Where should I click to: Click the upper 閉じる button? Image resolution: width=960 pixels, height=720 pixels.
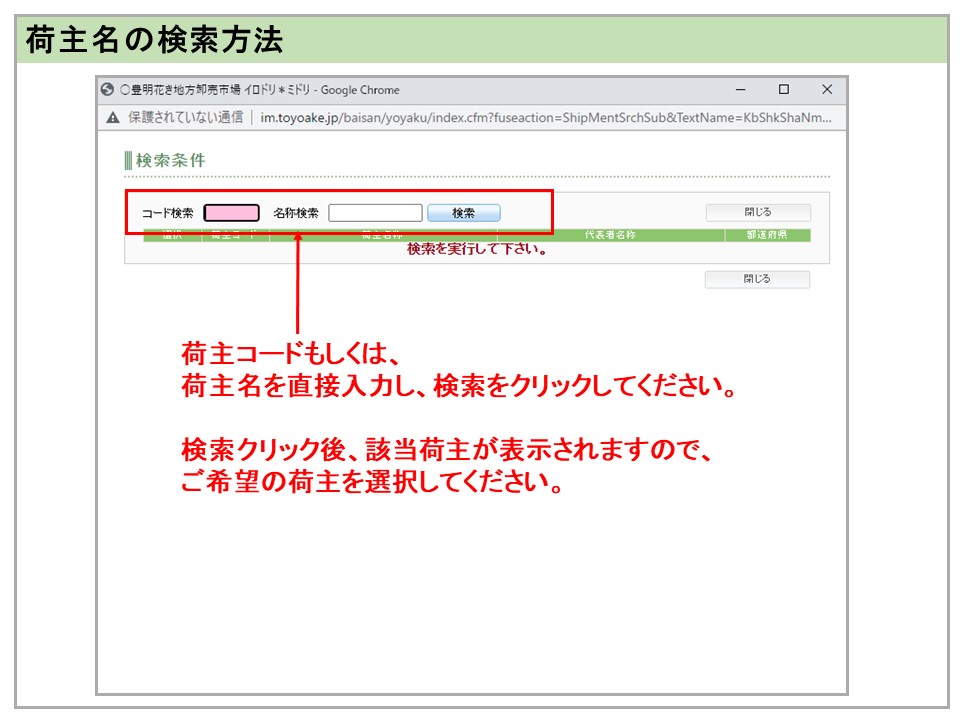coord(758,213)
